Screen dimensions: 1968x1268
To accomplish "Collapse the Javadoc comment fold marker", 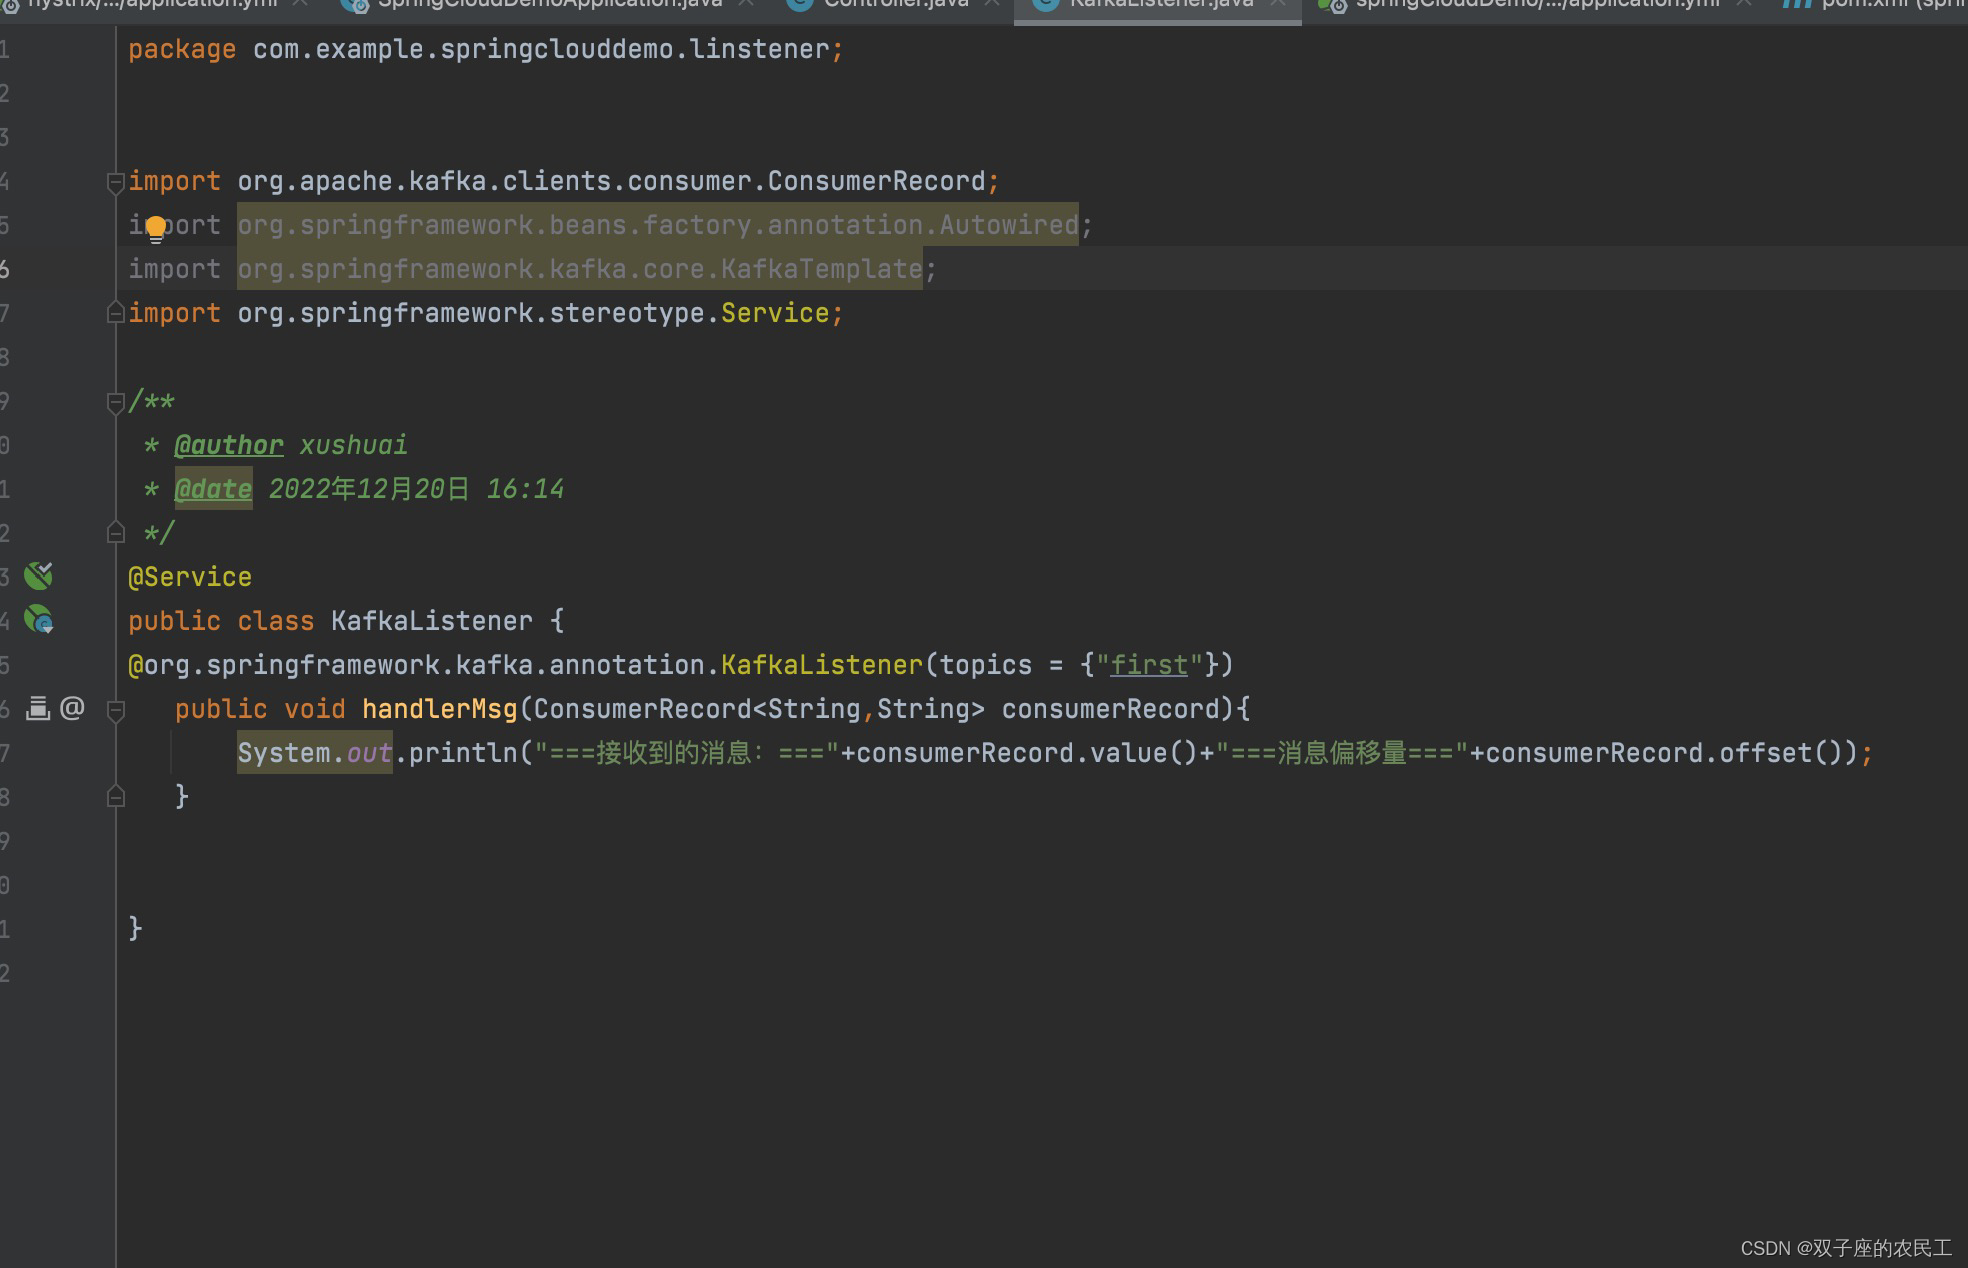I will (x=115, y=402).
